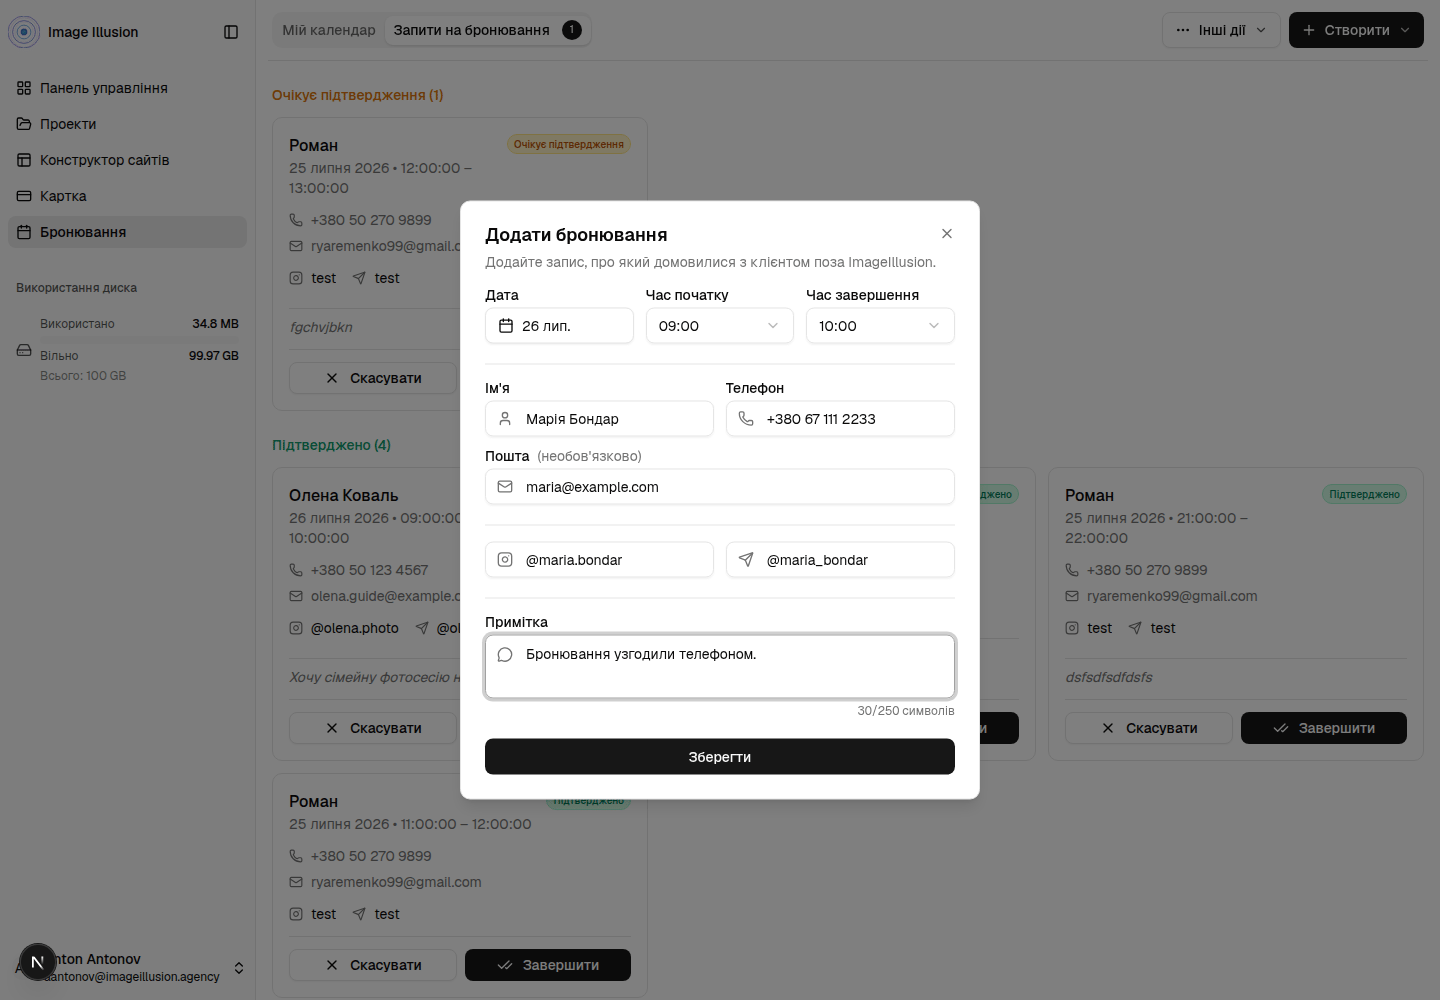Expand Час завершення dropdown 10:00

(x=880, y=326)
